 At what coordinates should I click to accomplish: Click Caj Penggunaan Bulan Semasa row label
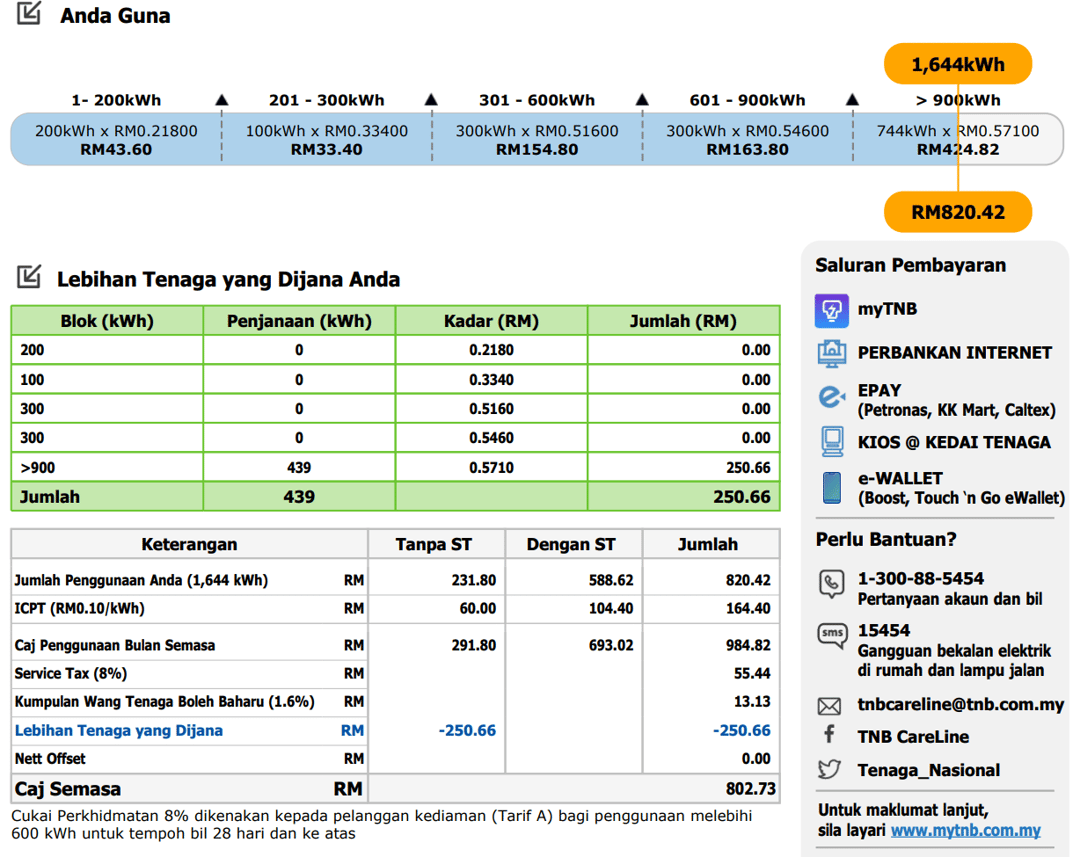[115, 646]
